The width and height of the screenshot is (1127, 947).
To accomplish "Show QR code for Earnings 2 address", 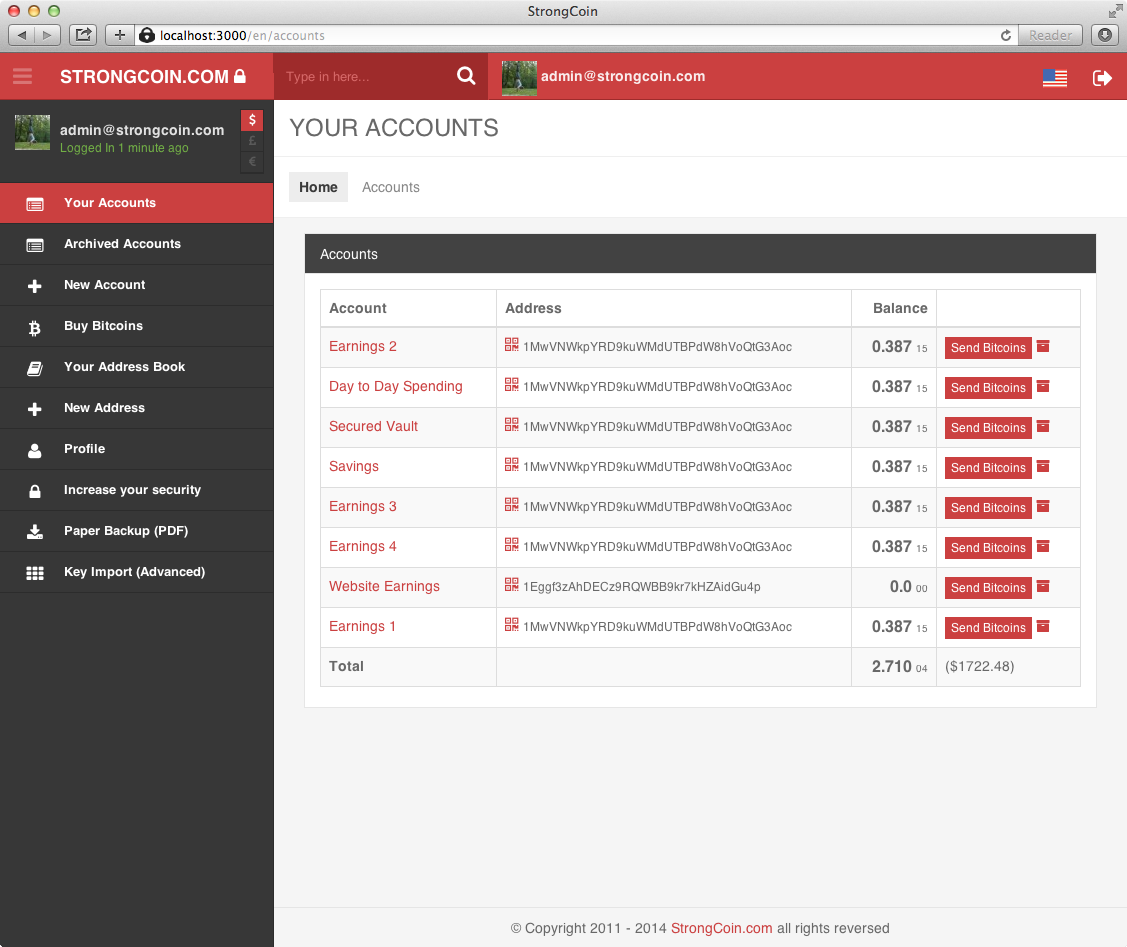I will (x=511, y=345).
